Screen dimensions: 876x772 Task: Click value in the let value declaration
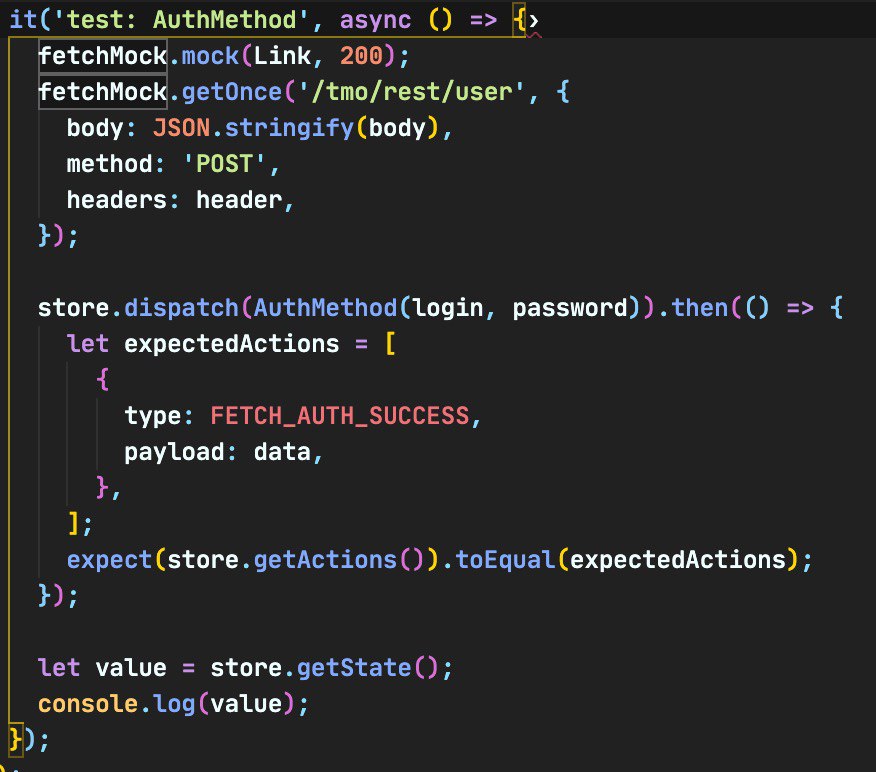[x=131, y=668]
